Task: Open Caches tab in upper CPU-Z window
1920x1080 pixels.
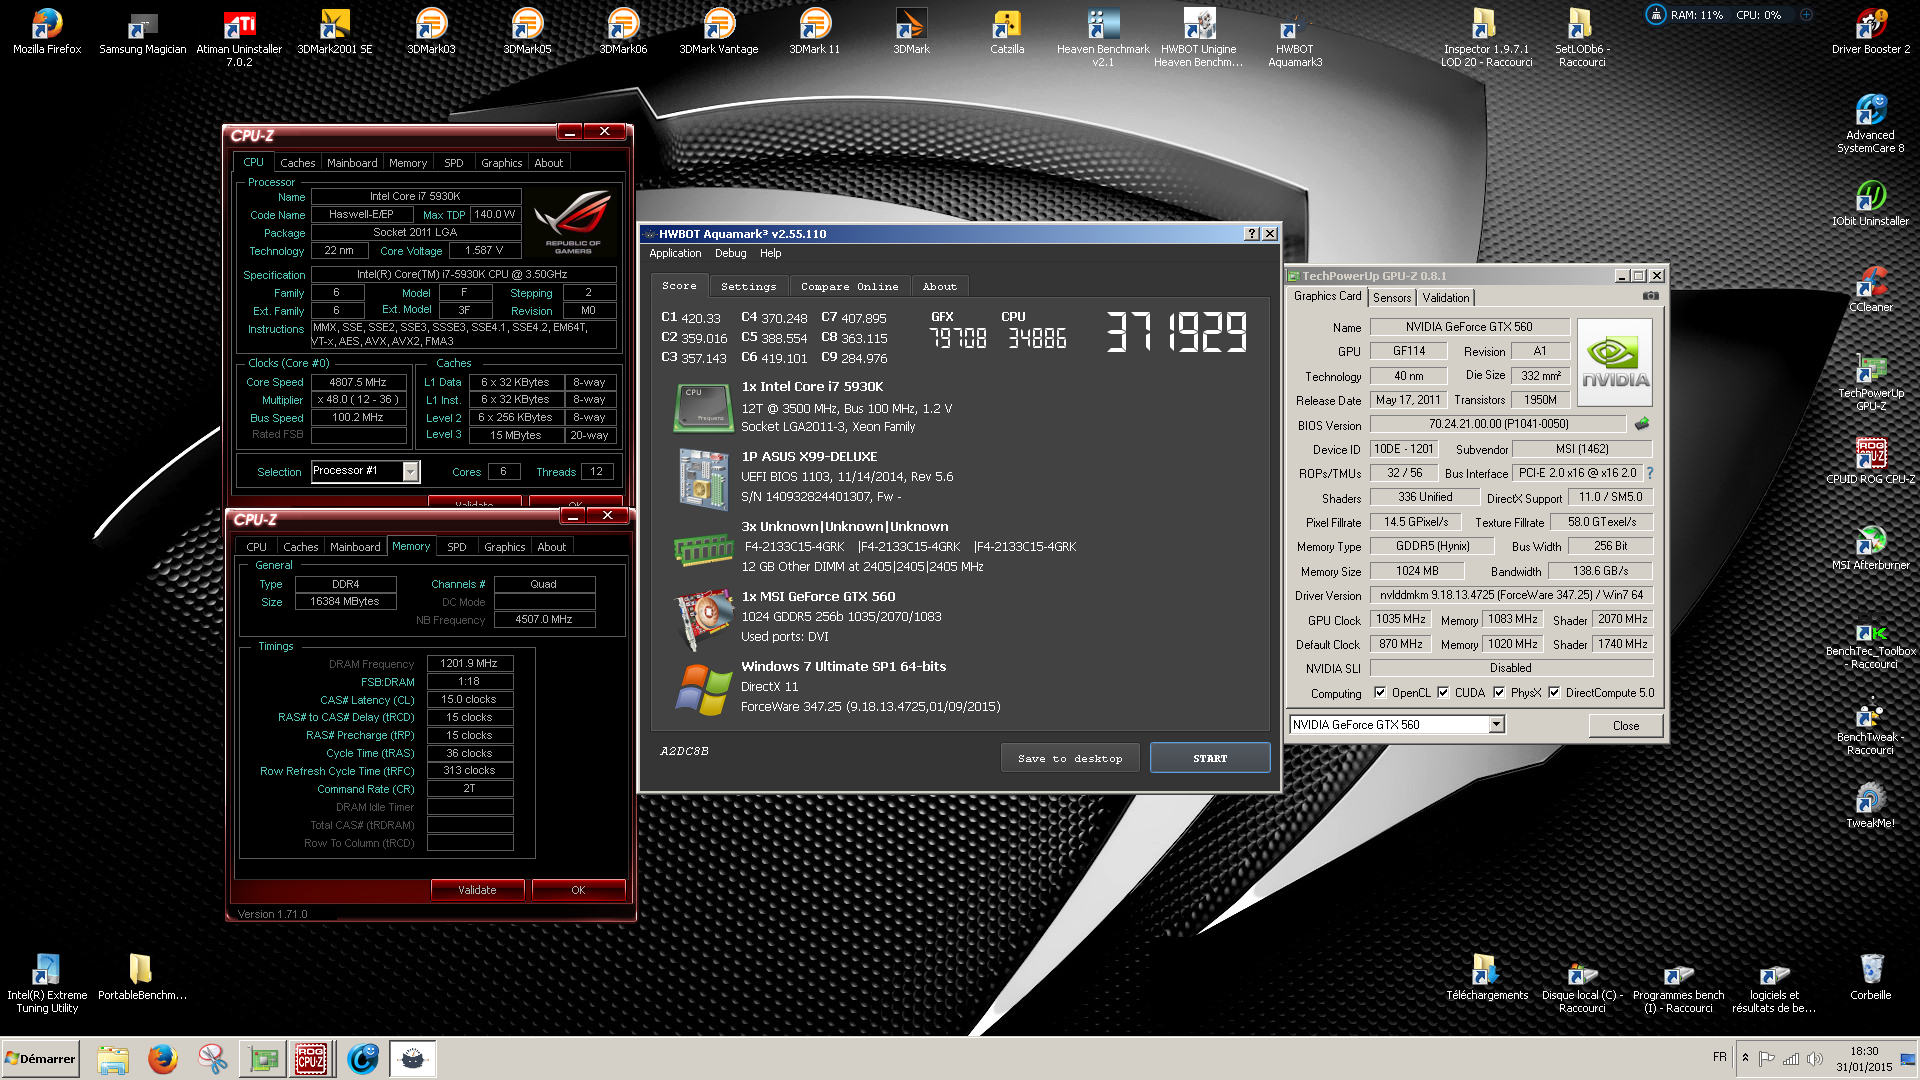Action: (x=297, y=163)
